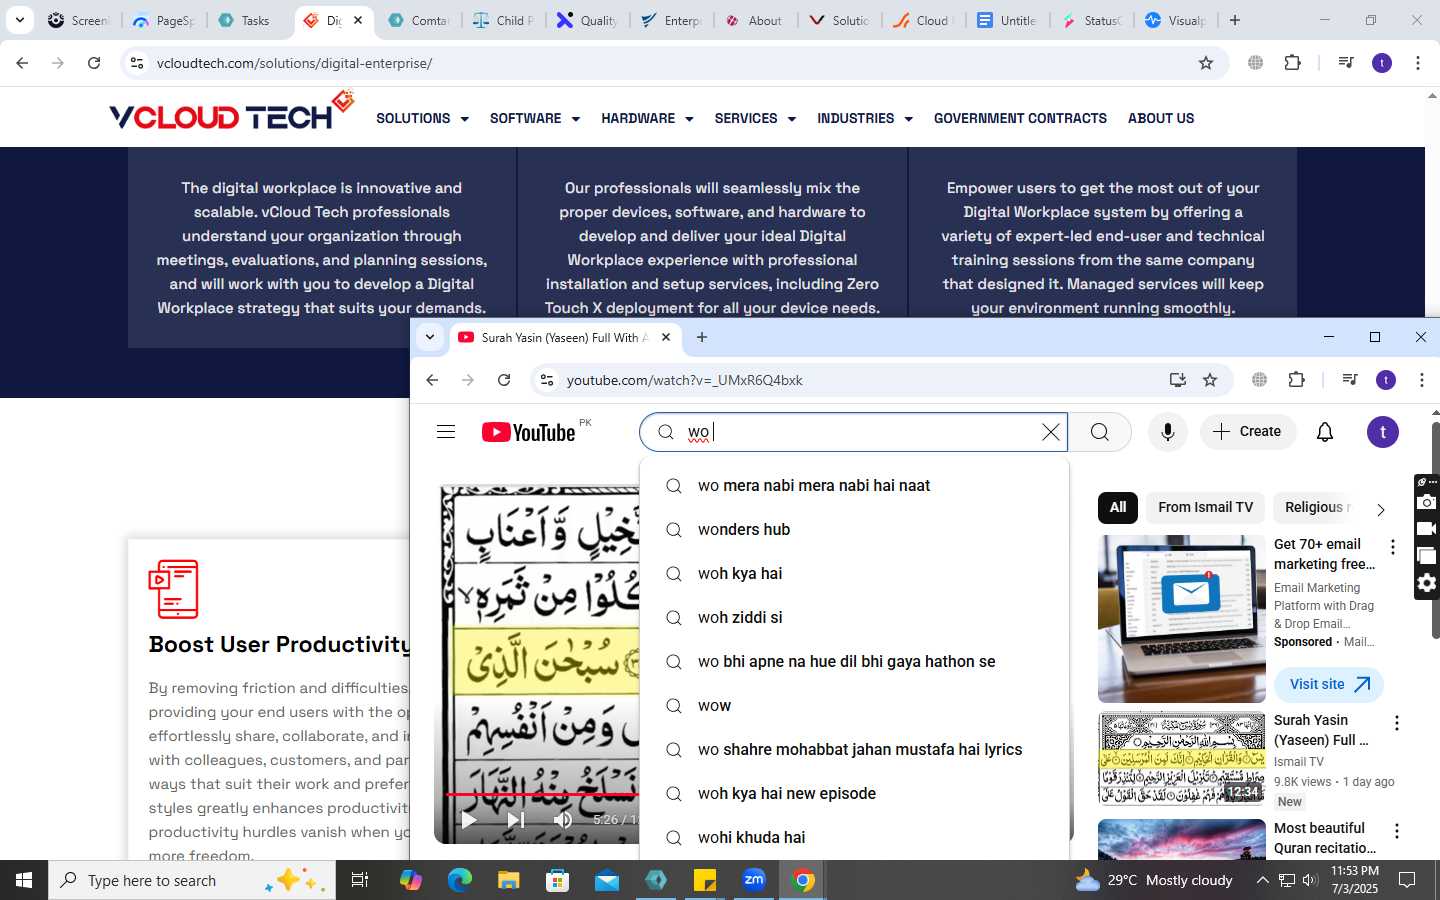Select suggestion 'wonders hub'
This screenshot has width=1440, height=900.
click(x=854, y=529)
